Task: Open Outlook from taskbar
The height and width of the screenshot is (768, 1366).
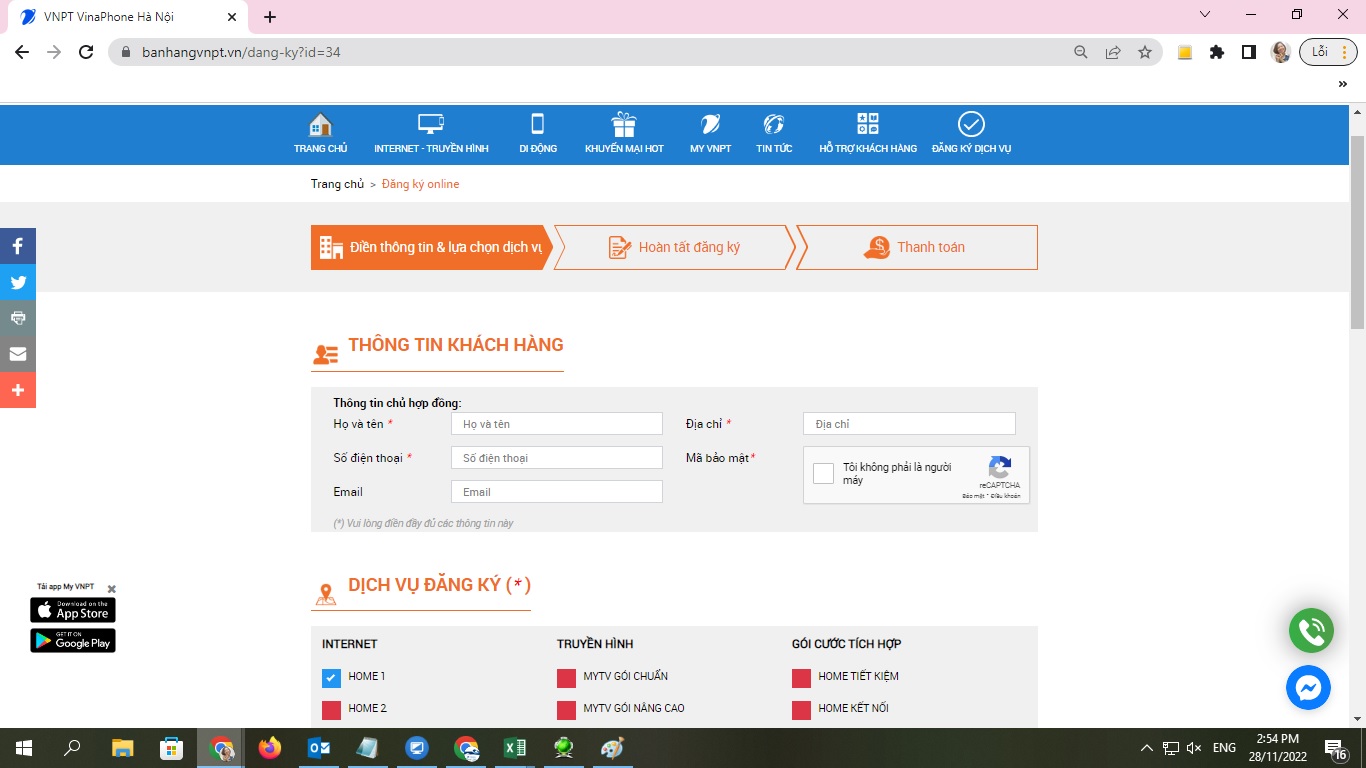Action: [319, 748]
